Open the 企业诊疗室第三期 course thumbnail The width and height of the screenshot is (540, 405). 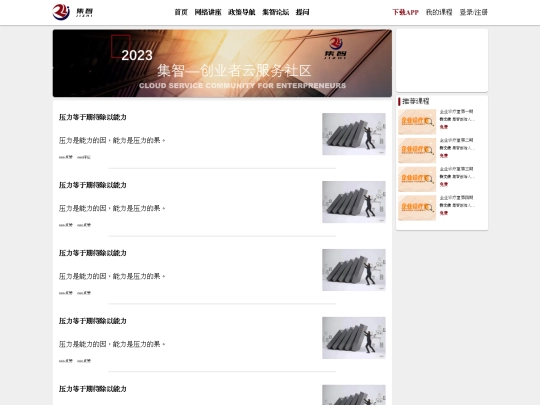click(417, 179)
